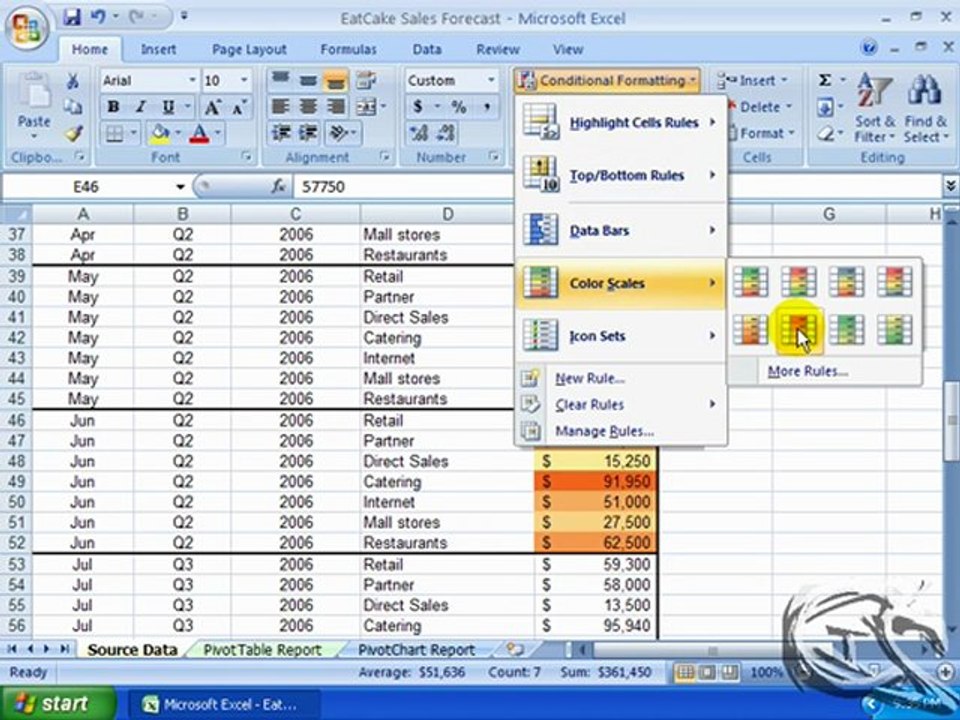This screenshot has height=720, width=960.
Task: Click the Copy icon
Action: (x=73, y=107)
